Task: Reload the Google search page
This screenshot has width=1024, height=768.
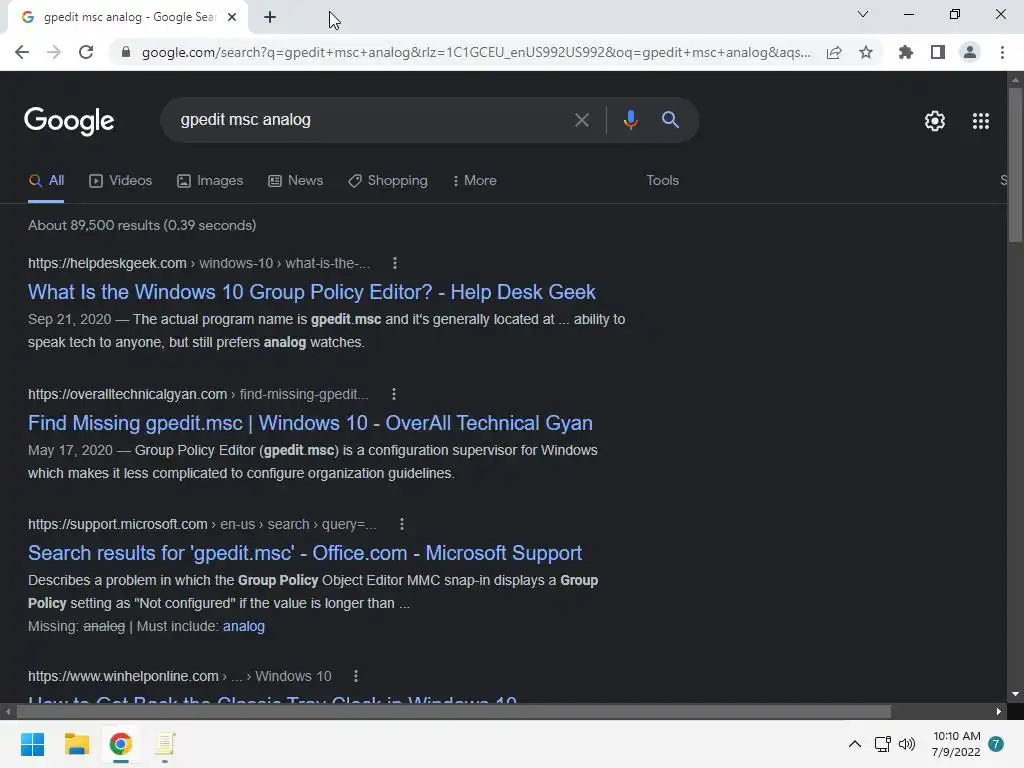Action: 86,52
